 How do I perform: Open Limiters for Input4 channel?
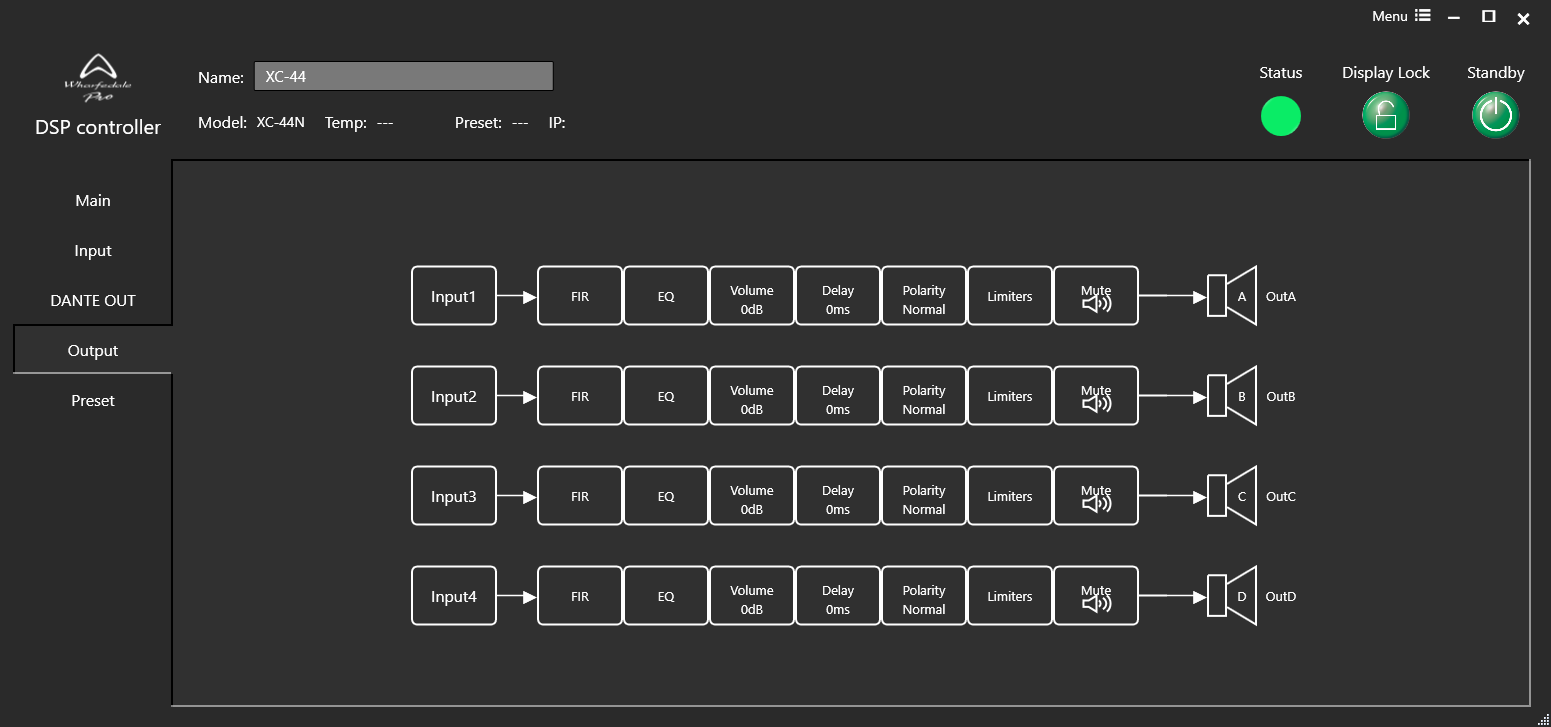tap(1010, 596)
